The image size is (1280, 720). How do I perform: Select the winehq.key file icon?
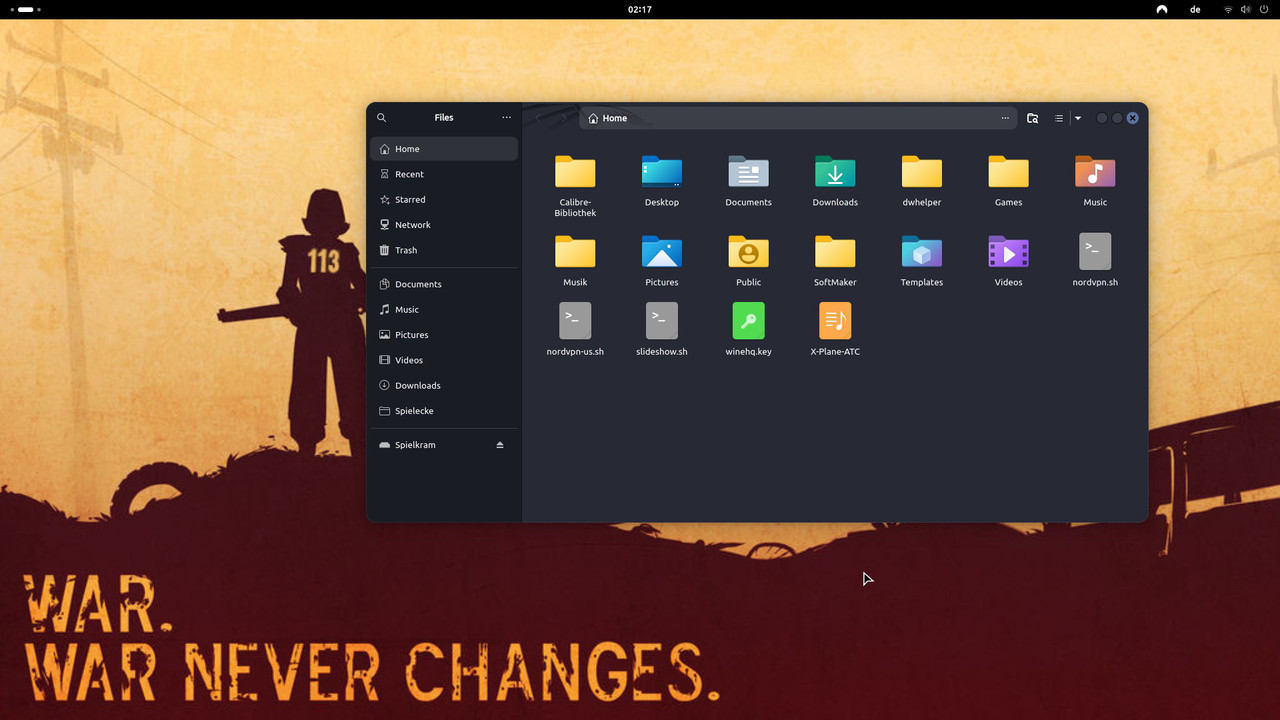coord(749,321)
